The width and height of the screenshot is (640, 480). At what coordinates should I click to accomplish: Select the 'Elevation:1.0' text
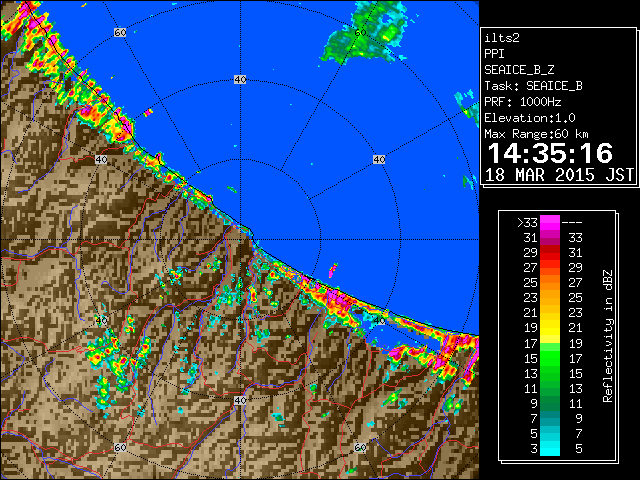coord(530,118)
